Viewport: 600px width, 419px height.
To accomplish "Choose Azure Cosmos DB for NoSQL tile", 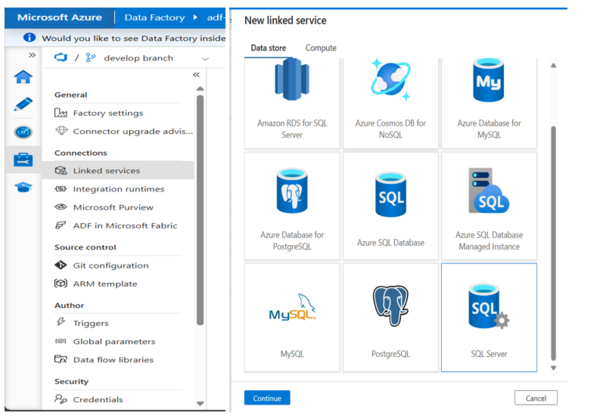I will (390, 100).
